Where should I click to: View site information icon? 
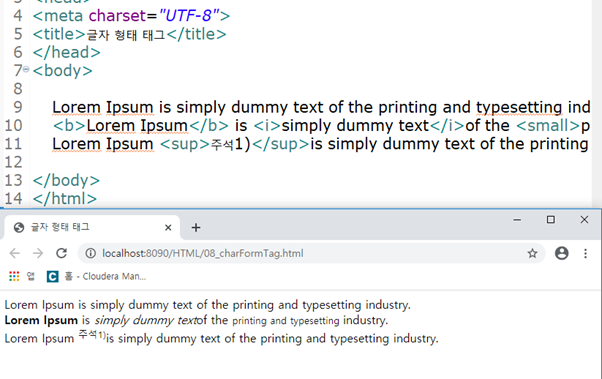tap(91, 253)
